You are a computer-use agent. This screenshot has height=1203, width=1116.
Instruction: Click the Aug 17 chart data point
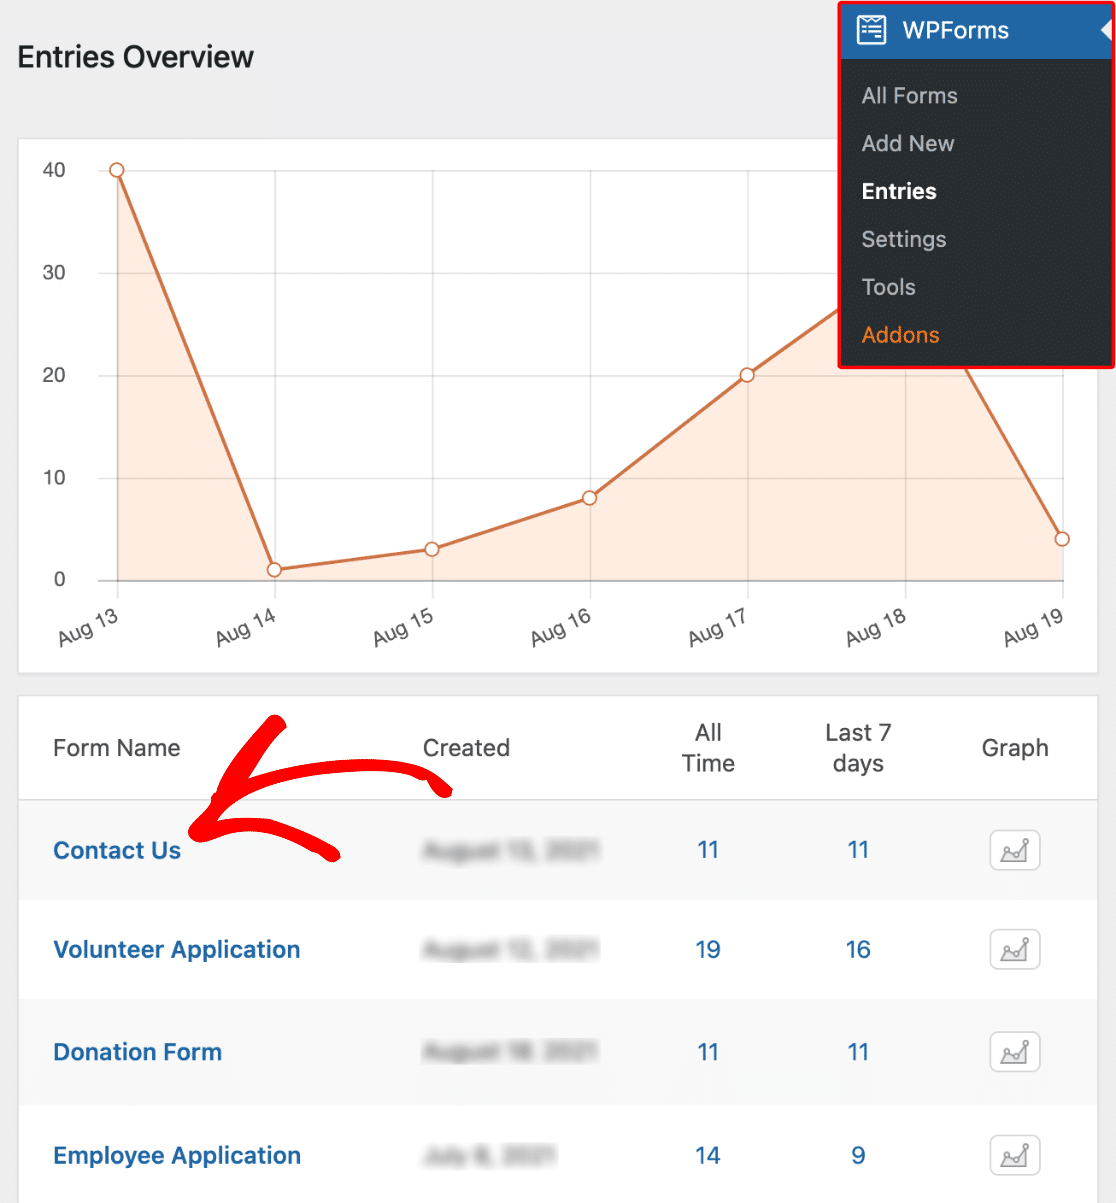point(747,375)
